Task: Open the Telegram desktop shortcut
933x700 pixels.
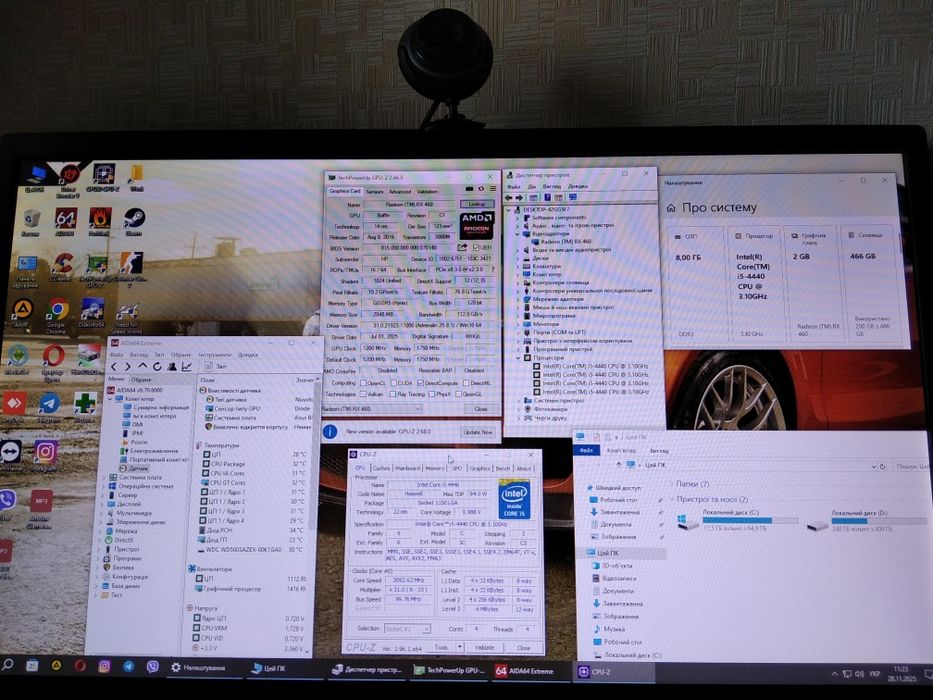Action: tap(49, 405)
